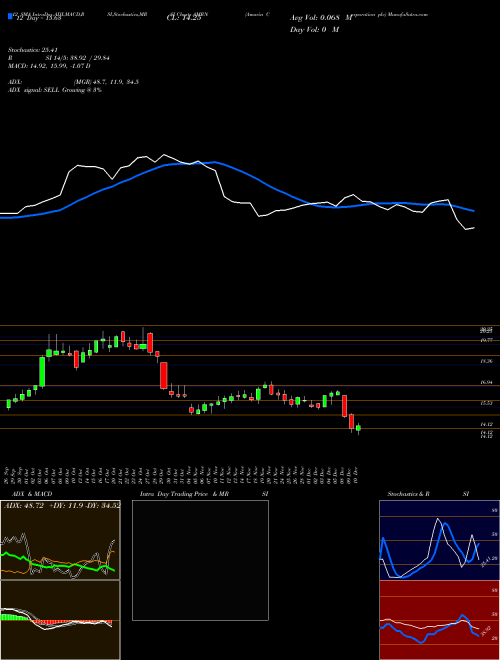Viewport: 500px width, 660px height.
Task: Click the last green candlestick on chart
Action: (359, 428)
